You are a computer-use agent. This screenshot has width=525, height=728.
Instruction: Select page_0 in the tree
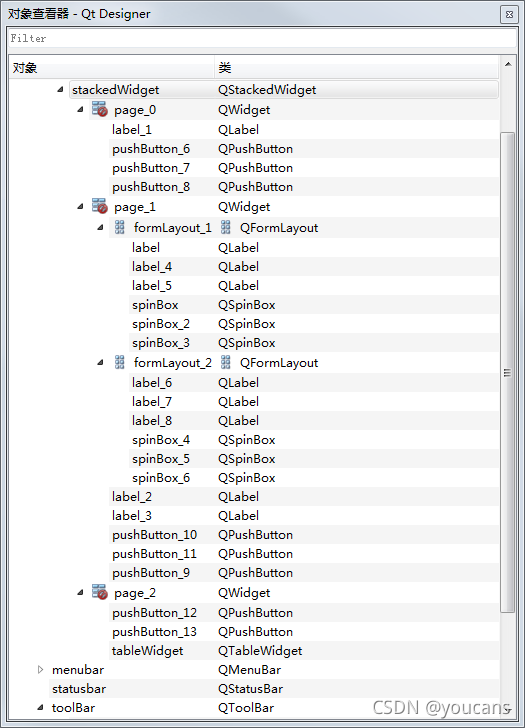pyautogui.click(x=135, y=110)
